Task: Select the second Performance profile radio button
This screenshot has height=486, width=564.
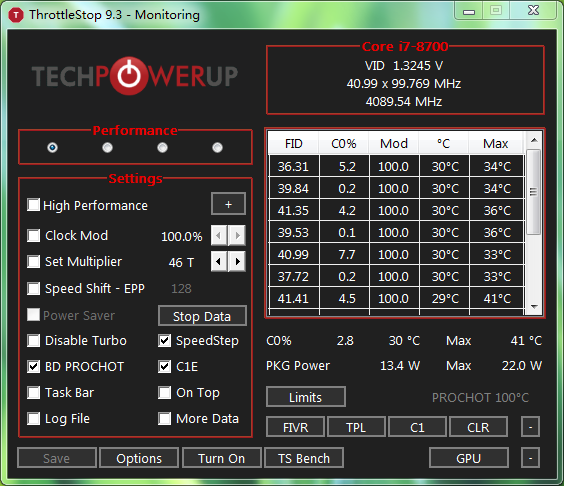Action: pos(108,147)
